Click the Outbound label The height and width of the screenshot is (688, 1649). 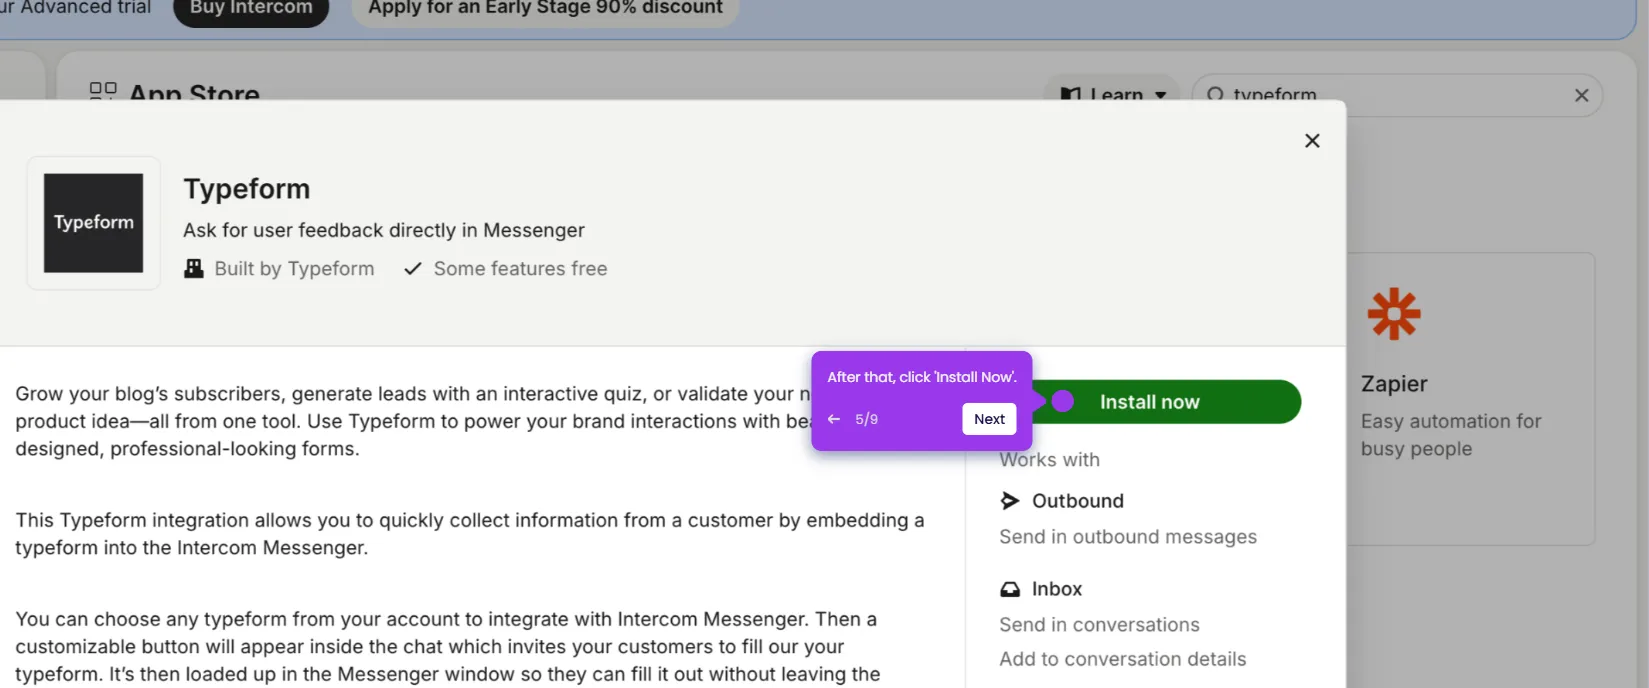point(1078,501)
